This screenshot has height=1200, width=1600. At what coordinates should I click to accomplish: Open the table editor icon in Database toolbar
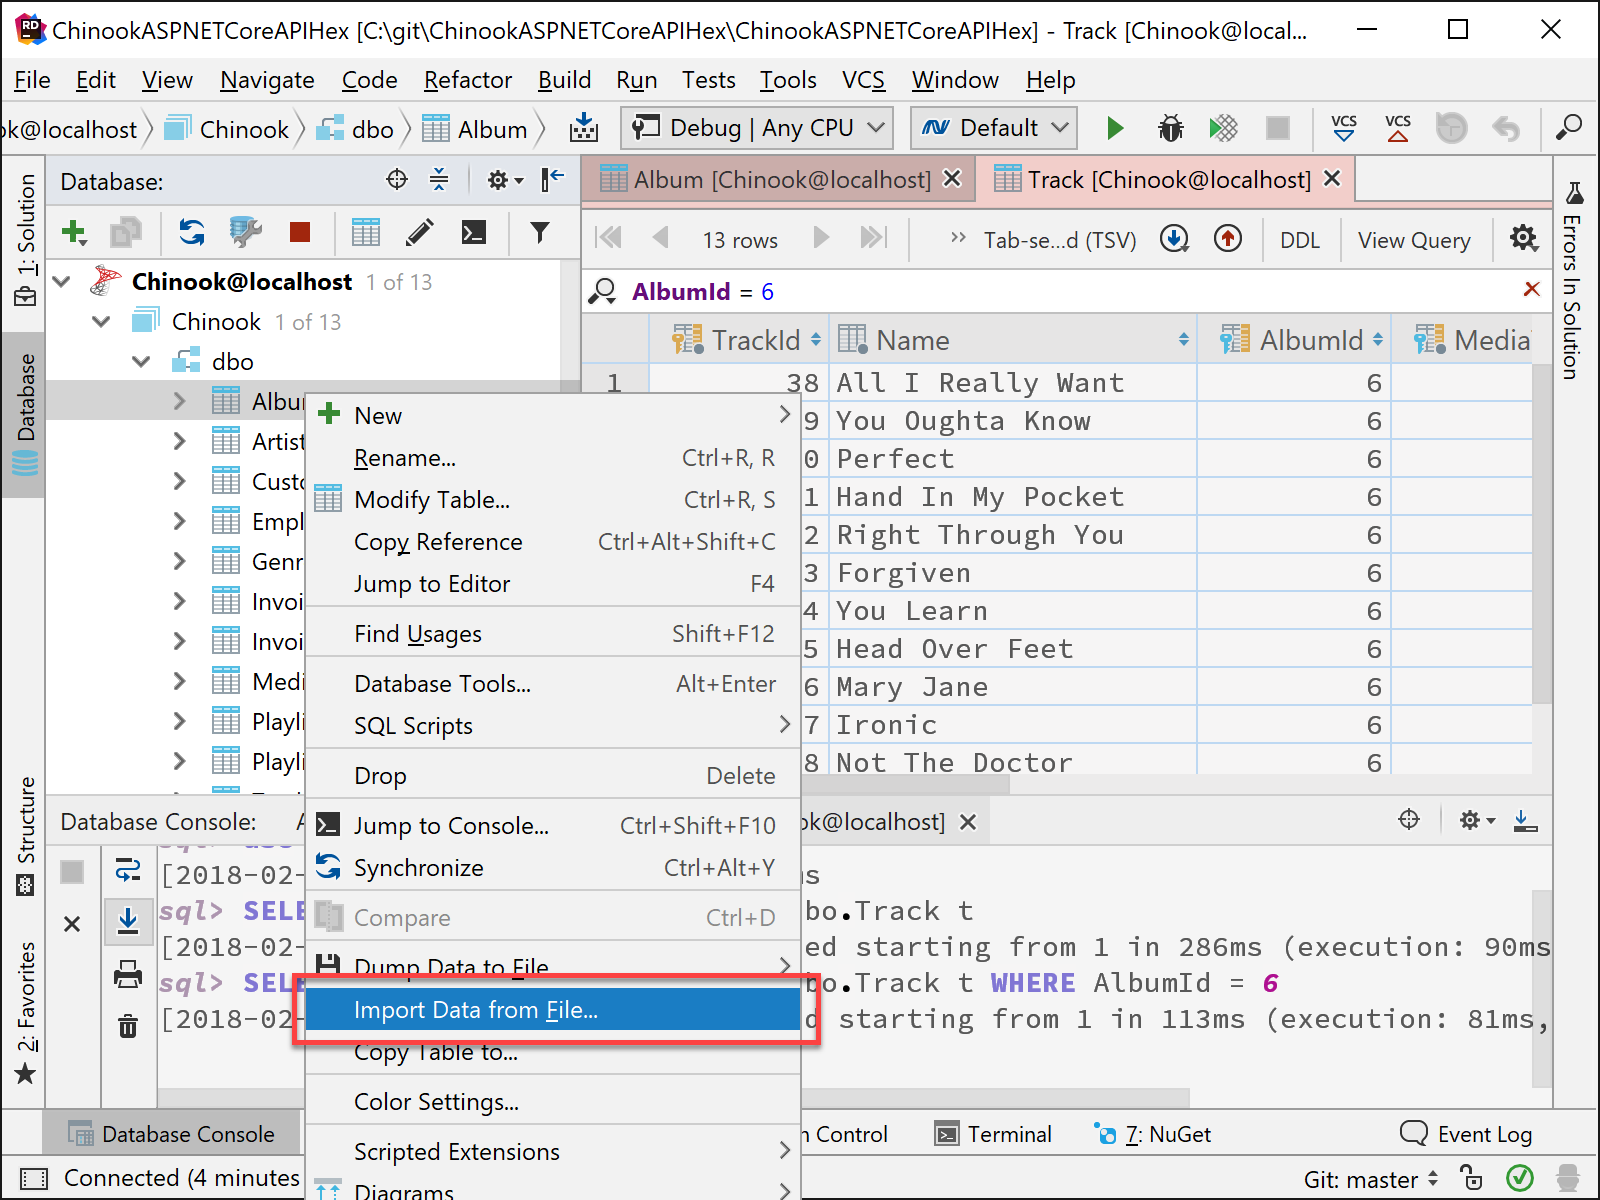[366, 233]
